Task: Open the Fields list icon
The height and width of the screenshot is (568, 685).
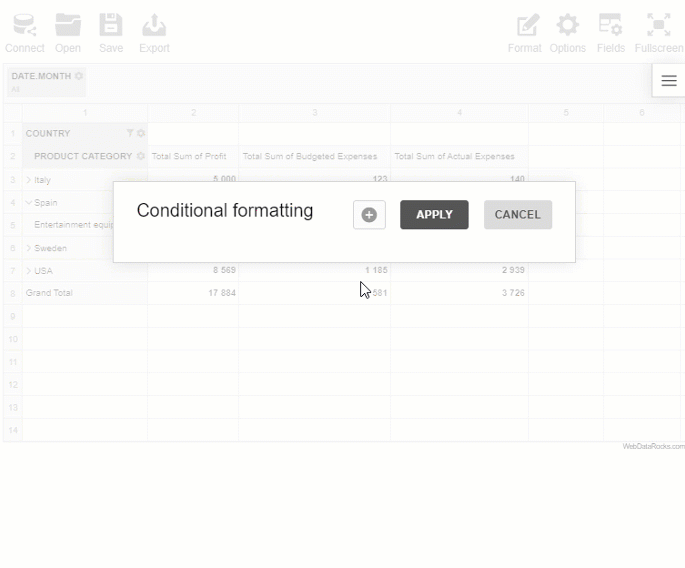Action: coord(611,33)
